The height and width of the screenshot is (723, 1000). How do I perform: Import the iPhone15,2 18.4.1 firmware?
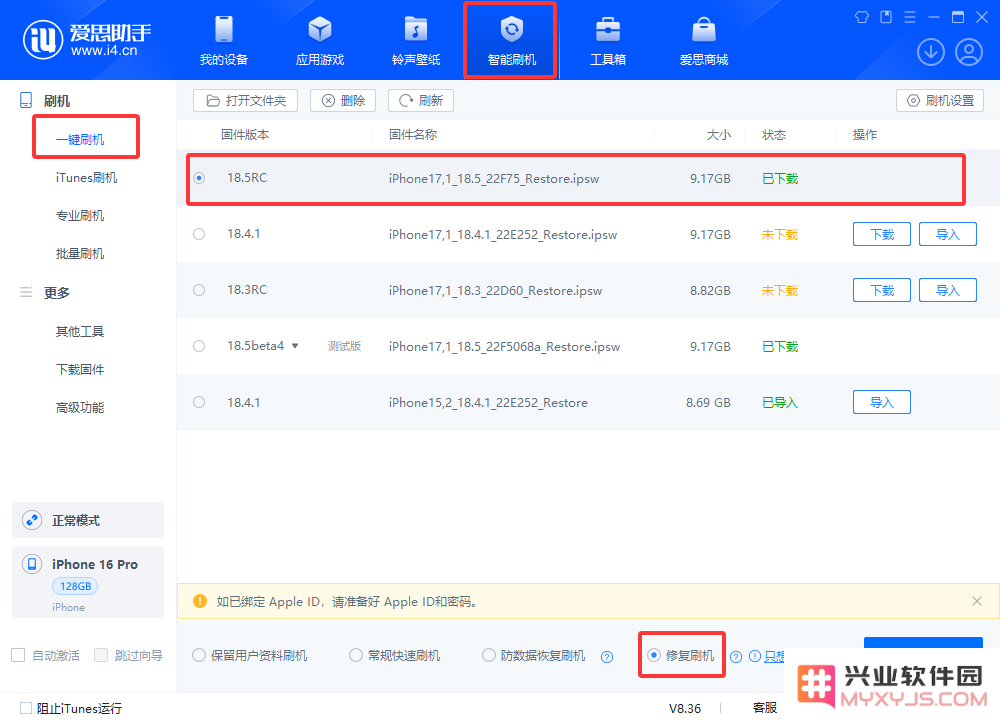882,402
